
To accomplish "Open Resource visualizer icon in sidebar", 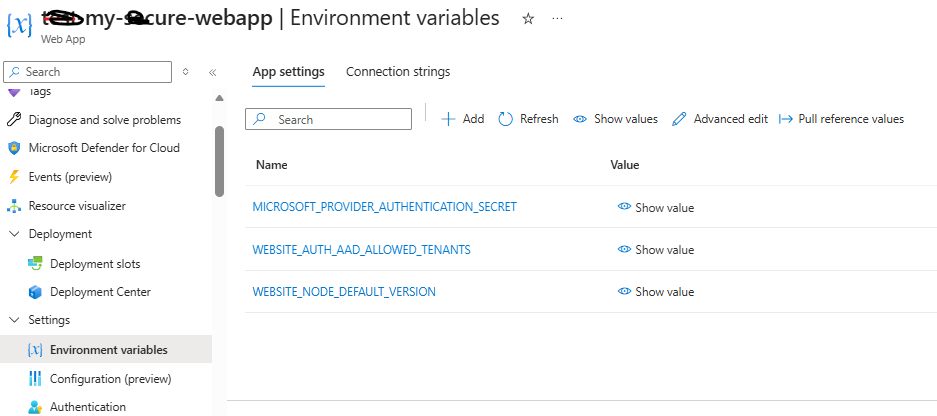I will [14, 206].
